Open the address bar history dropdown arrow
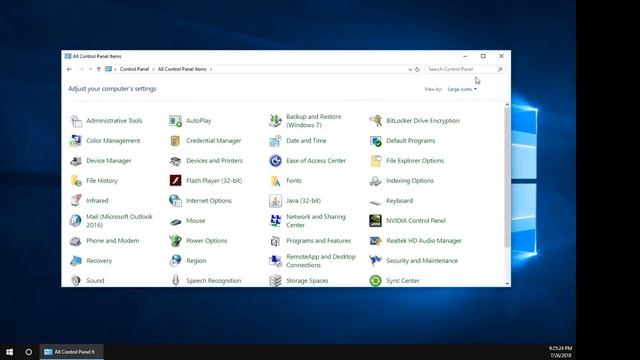 410,69
